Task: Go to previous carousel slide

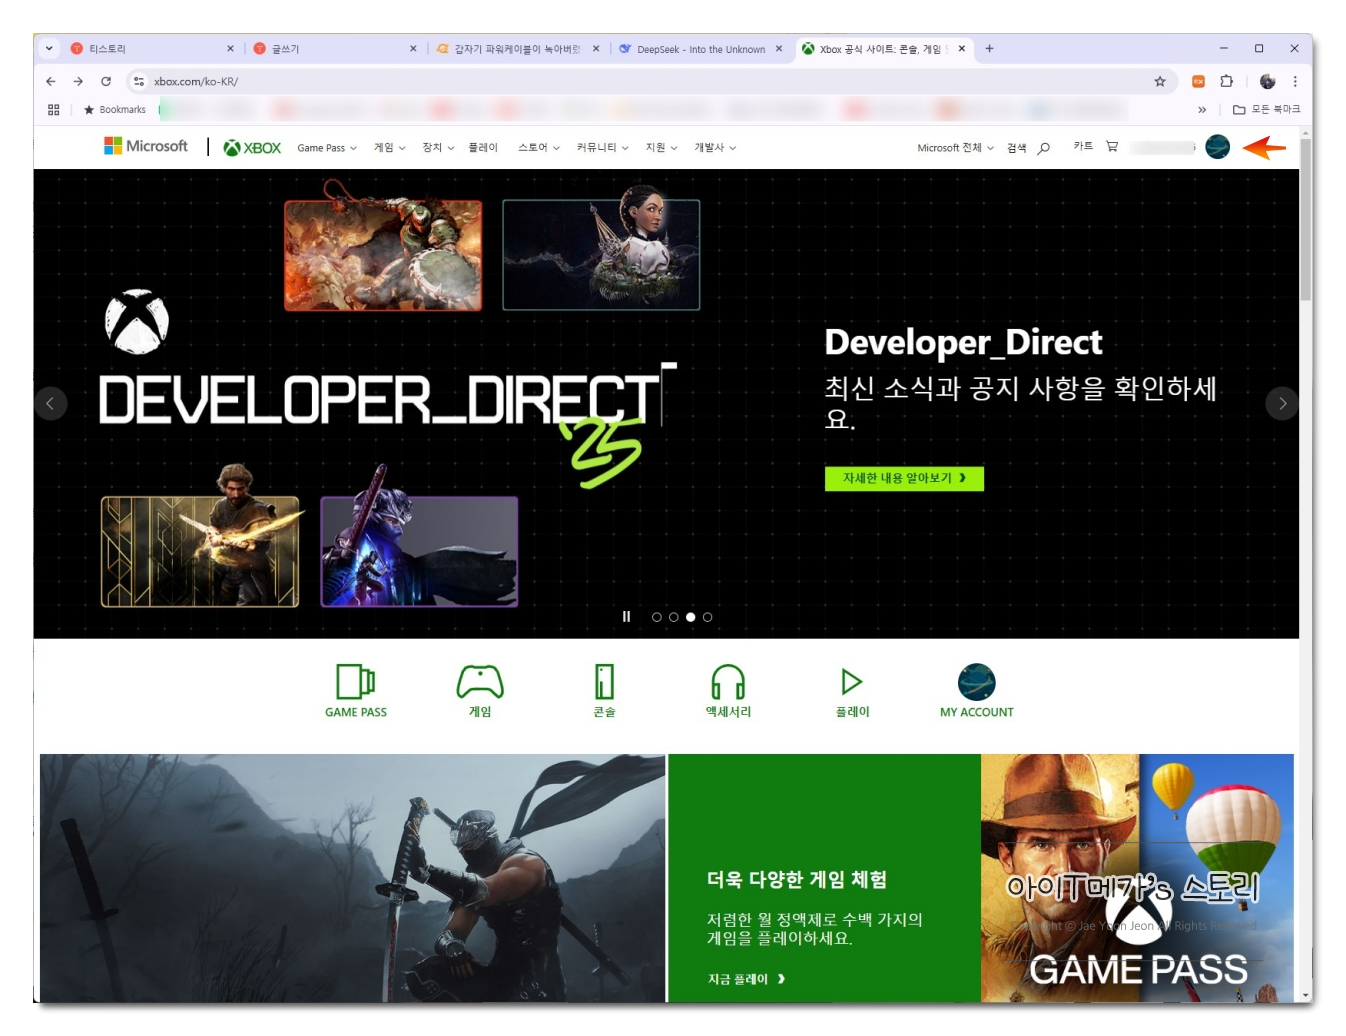Action: pos(50,403)
